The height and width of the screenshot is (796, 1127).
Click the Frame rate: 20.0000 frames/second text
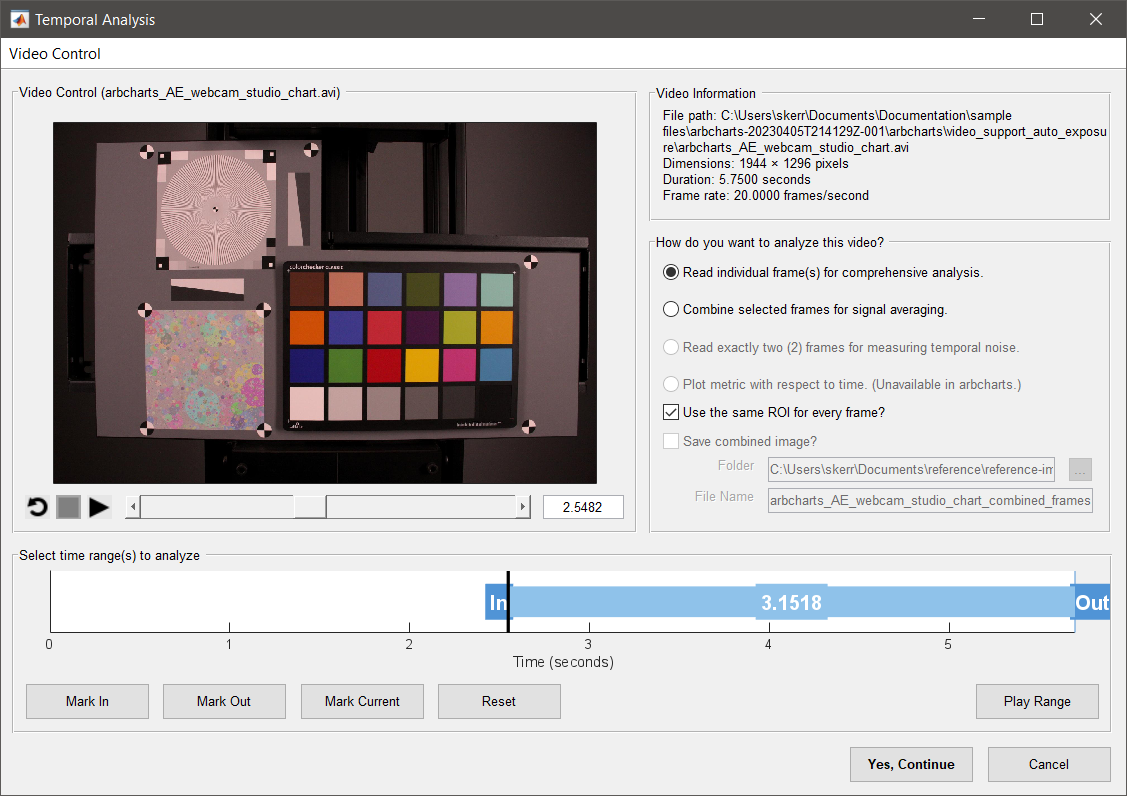click(x=765, y=196)
